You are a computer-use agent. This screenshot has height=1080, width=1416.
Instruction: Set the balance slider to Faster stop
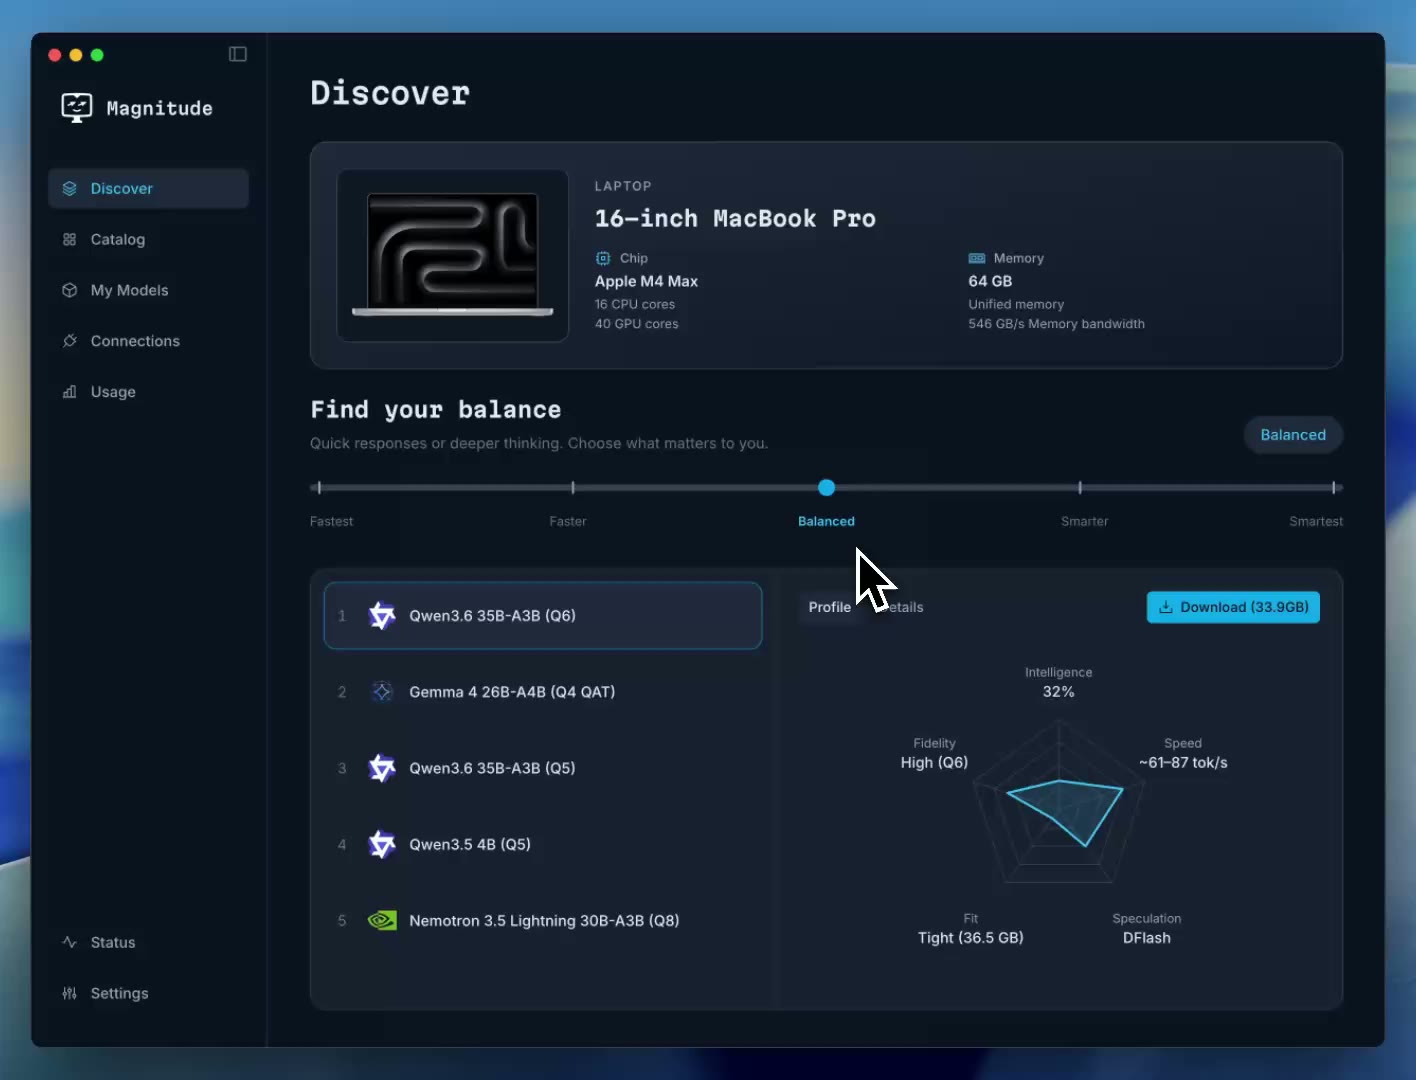point(573,488)
